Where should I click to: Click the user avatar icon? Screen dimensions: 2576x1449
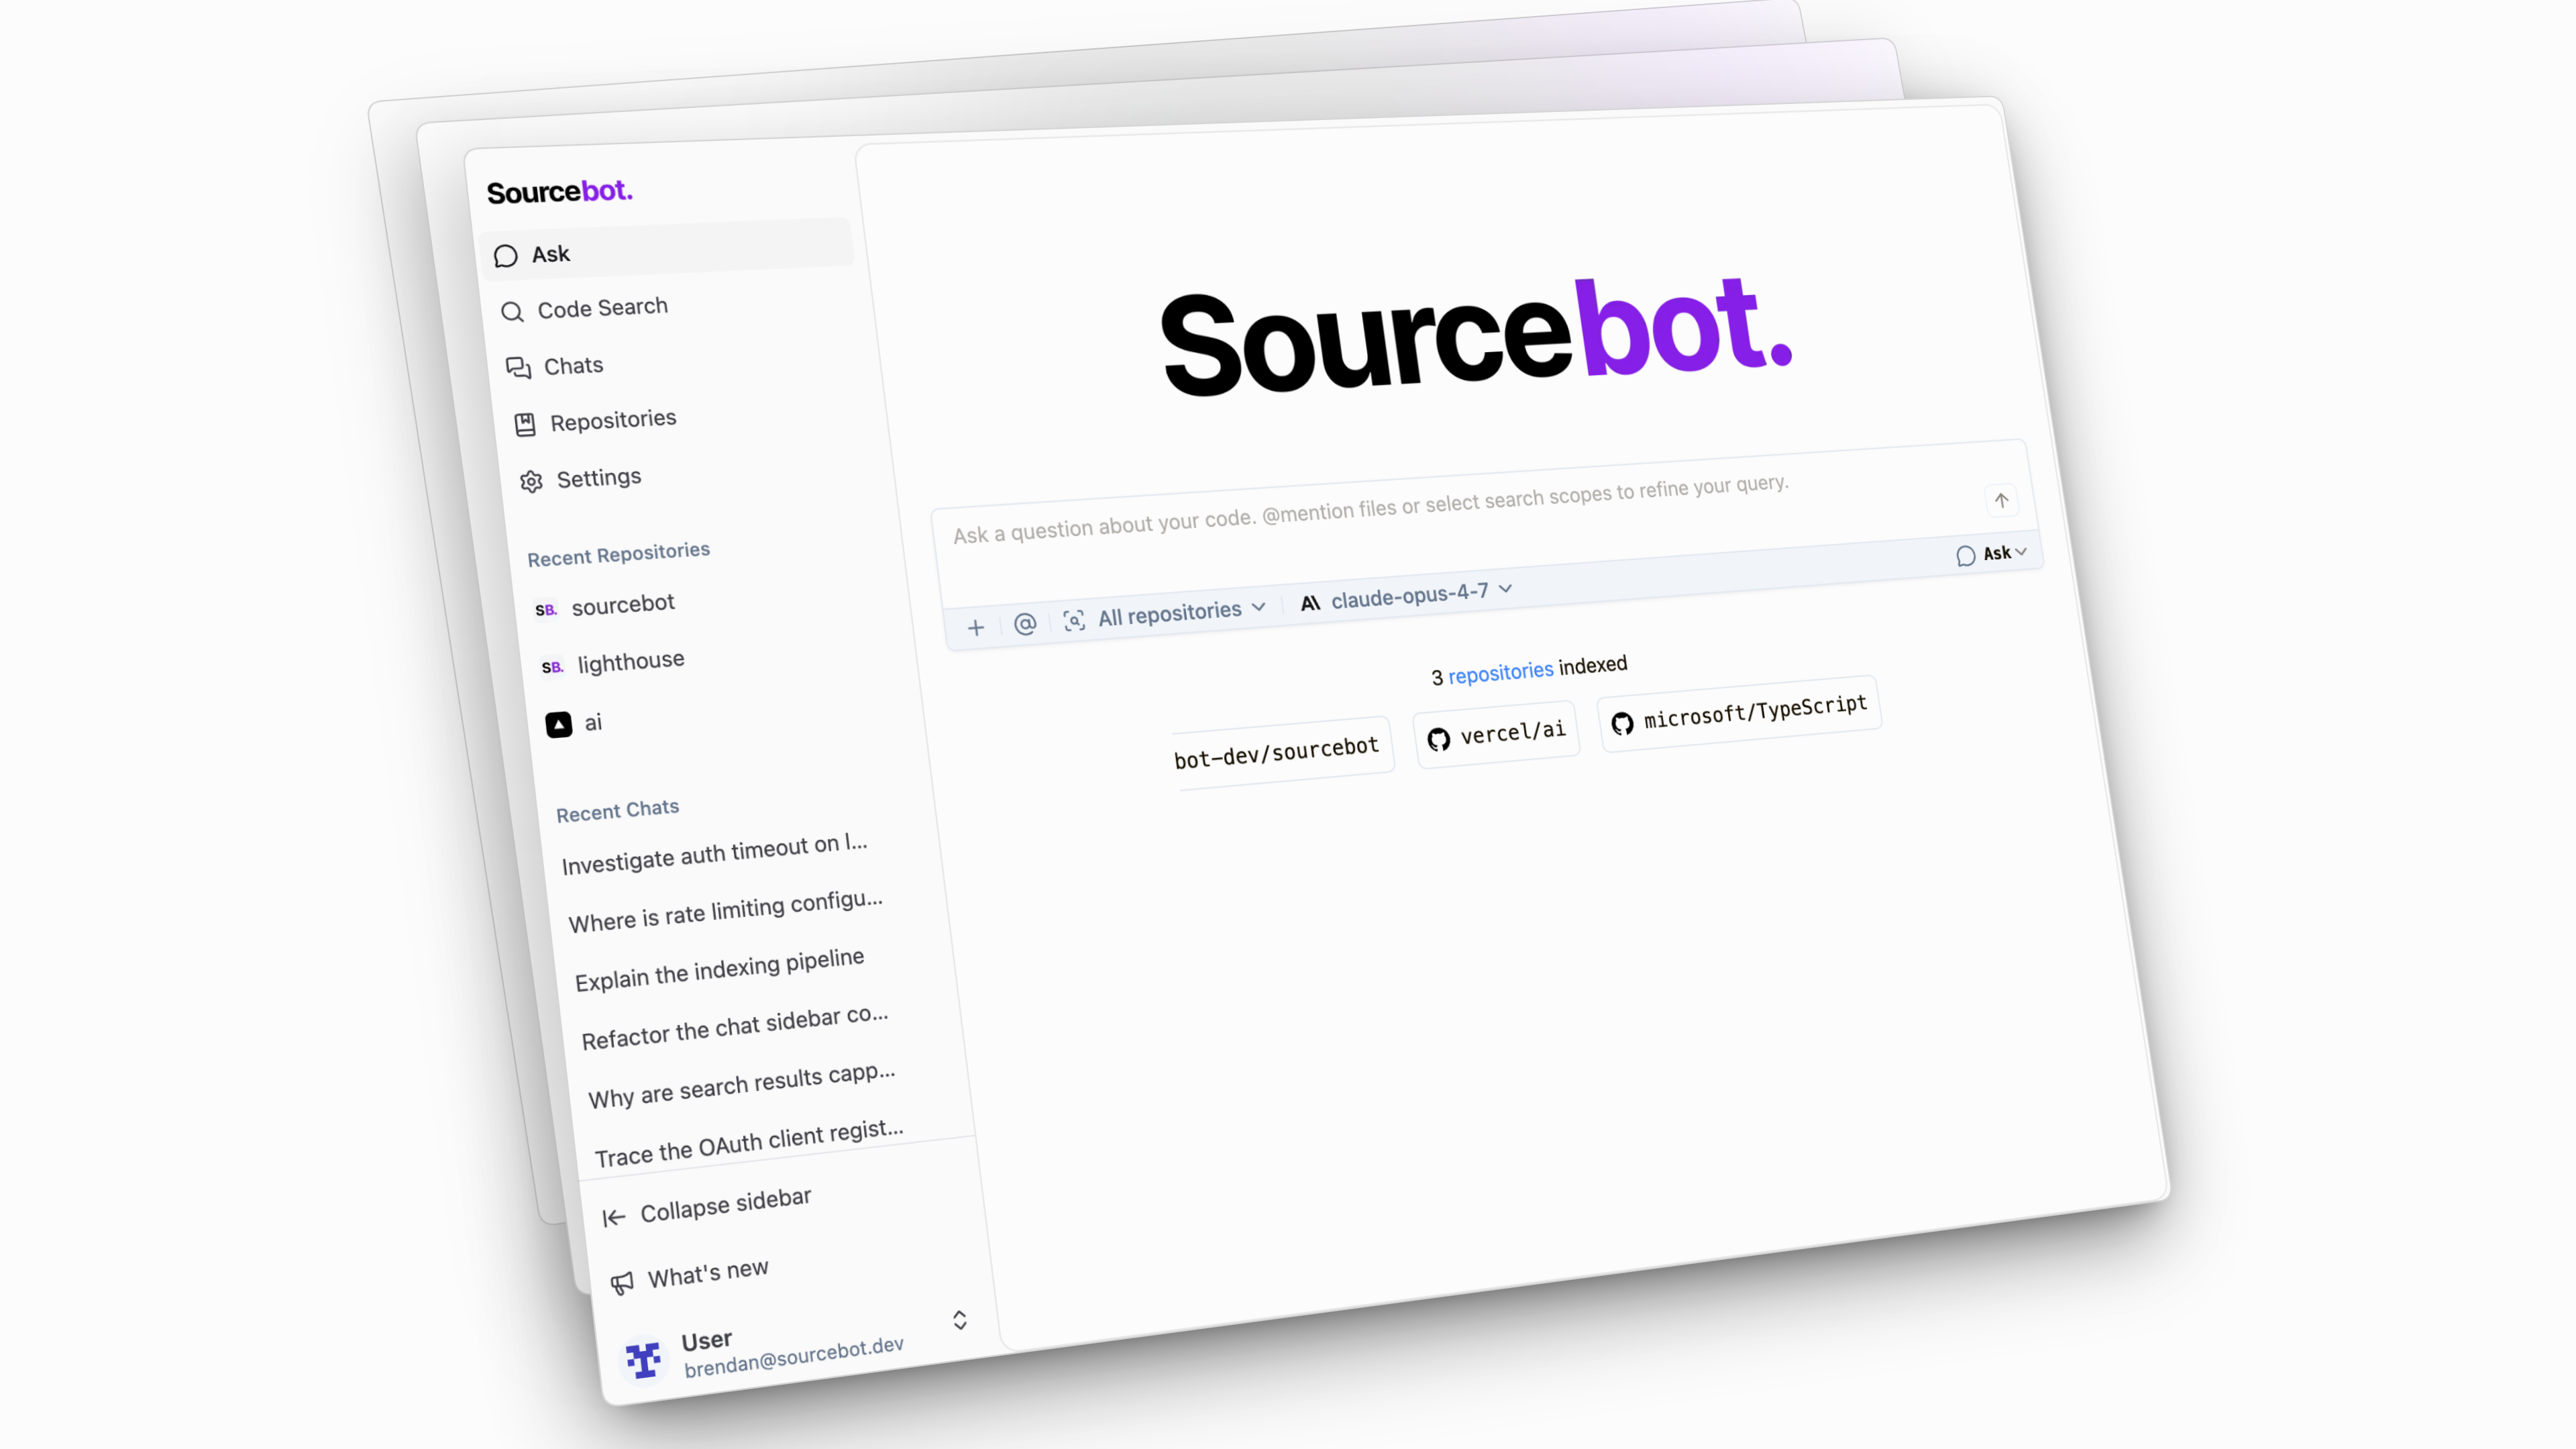coord(643,1359)
